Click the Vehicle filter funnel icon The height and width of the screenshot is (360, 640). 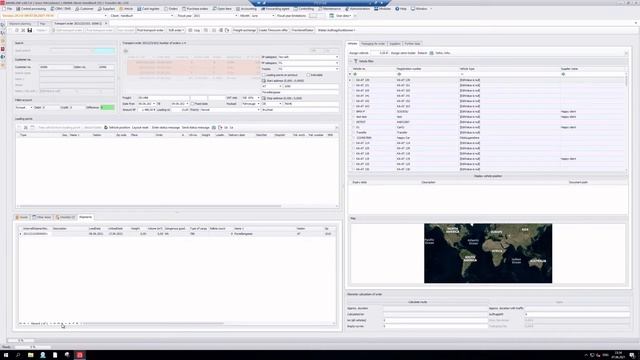(x=356, y=61)
